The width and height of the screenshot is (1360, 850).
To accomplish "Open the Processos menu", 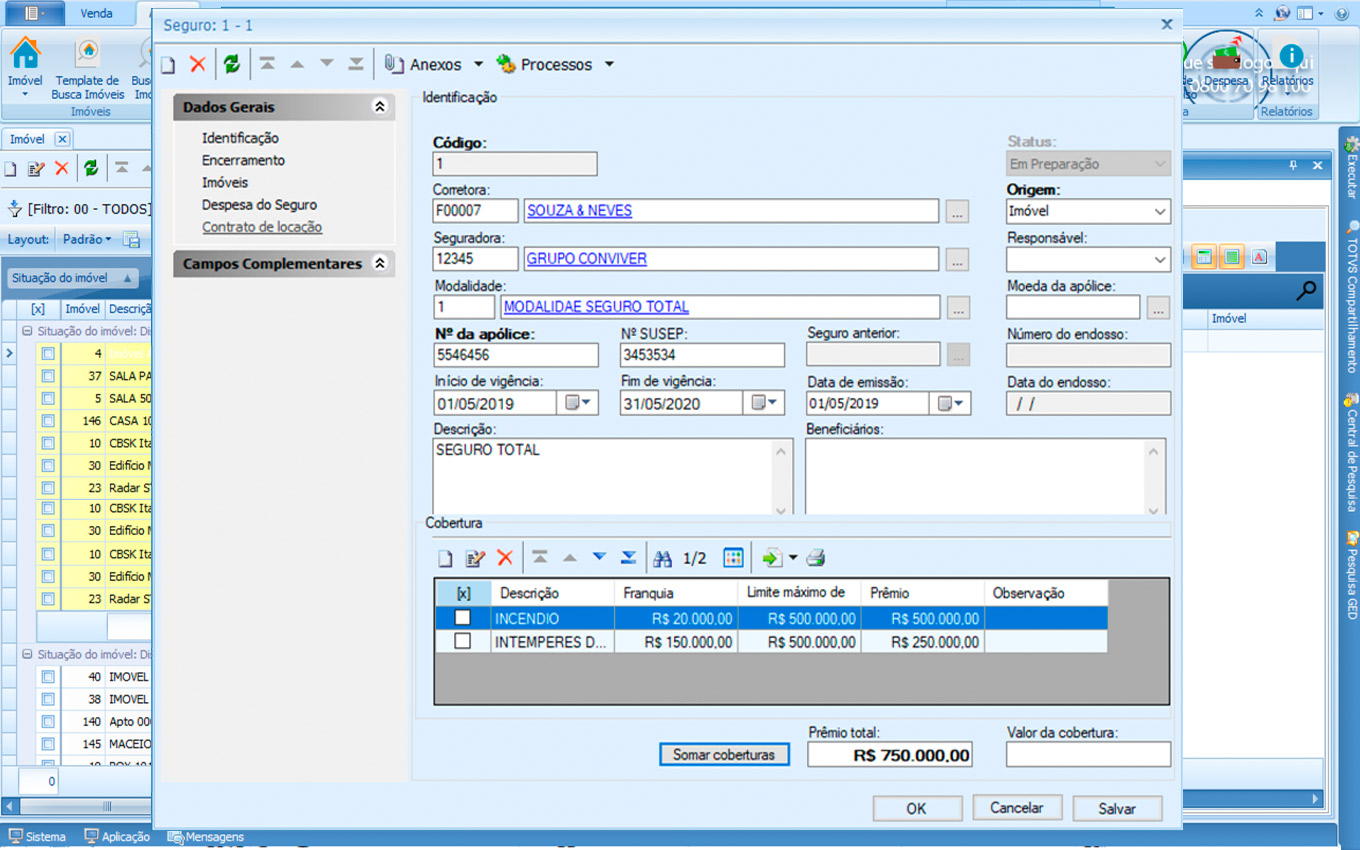I will click(x=555, y=64).
